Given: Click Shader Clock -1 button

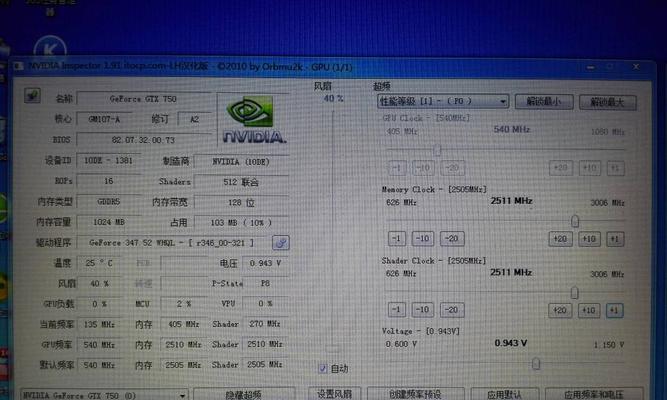Looking at the screenshot, I should 396,310.
